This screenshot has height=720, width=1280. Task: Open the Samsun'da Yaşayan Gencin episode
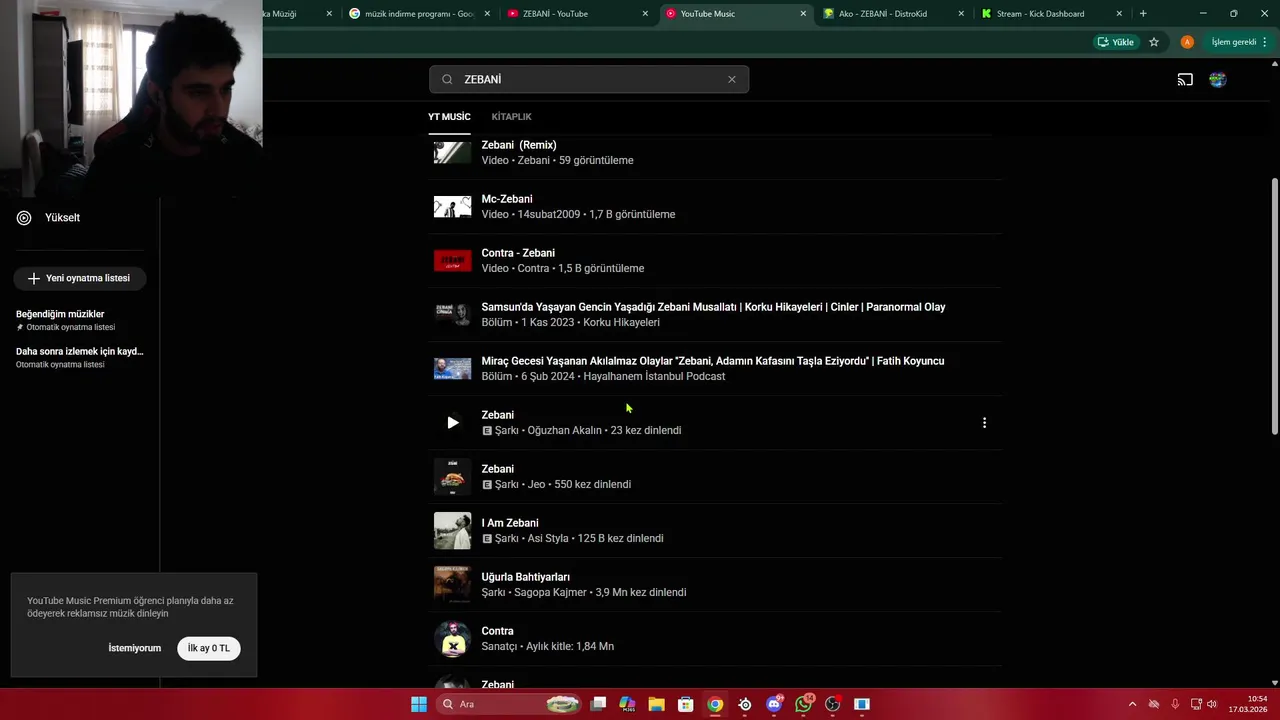(713, 307)
